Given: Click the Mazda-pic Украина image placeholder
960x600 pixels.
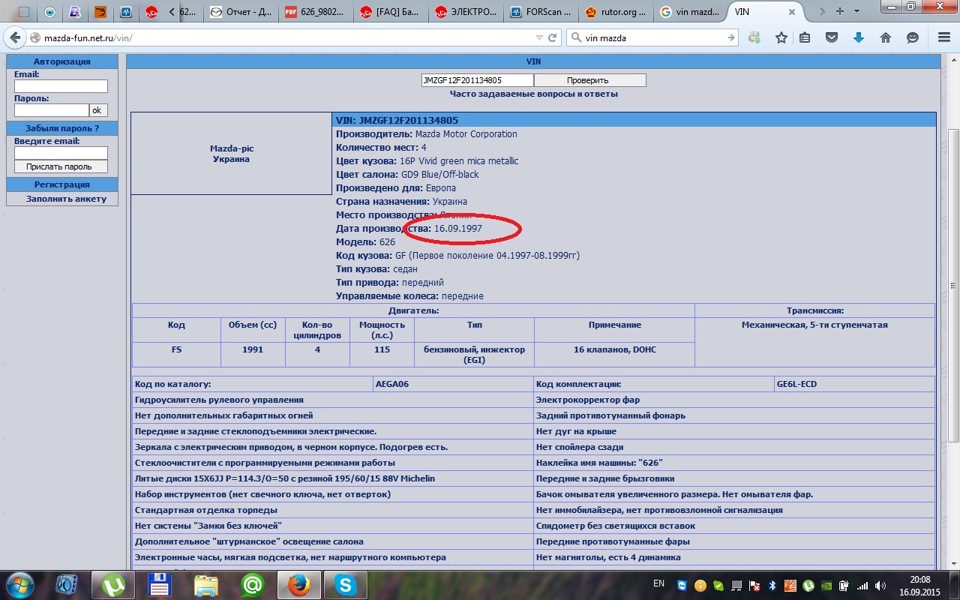Looking at the screenshot, I should coord(231,154).
